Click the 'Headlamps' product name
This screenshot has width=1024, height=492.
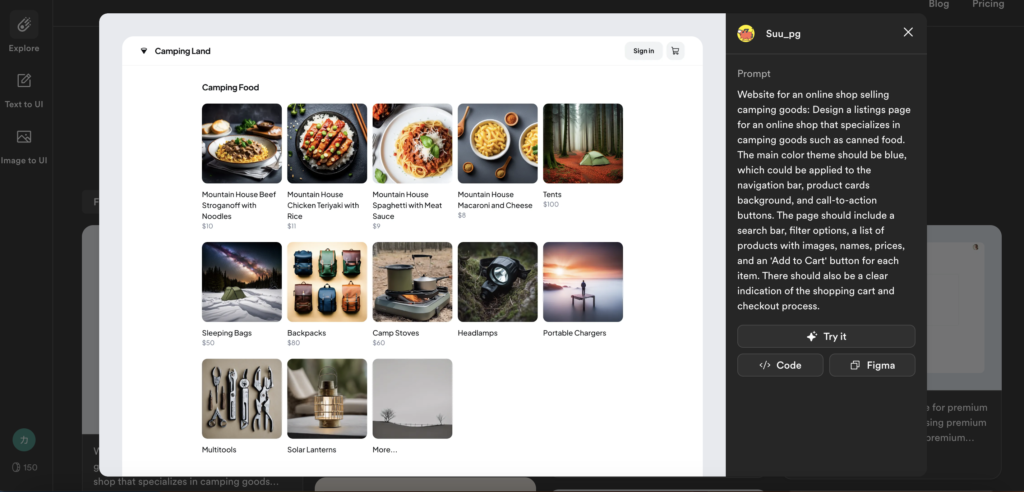click(477, 333)
